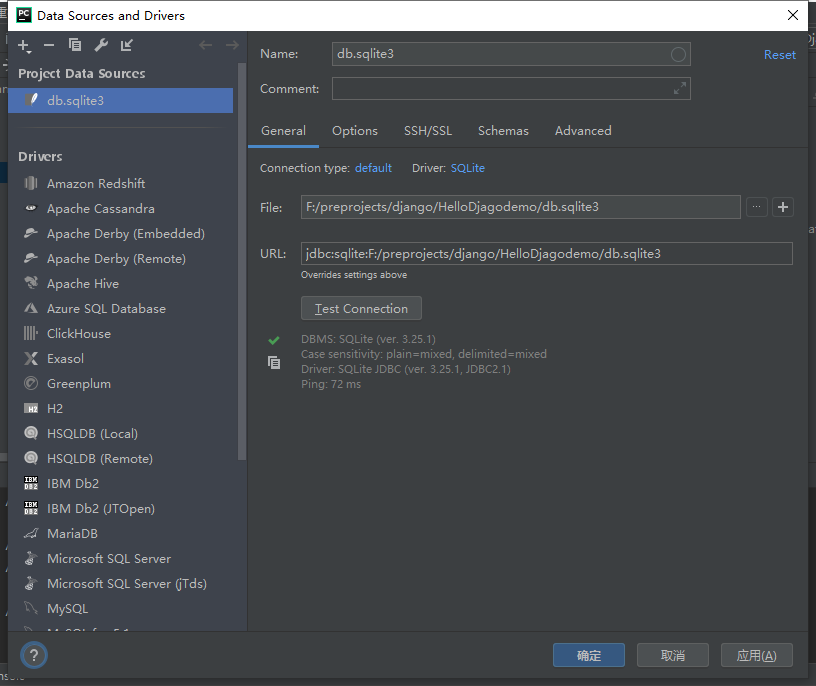
Task: Select IBM Db2 (JTOpen) driver
Action: (x=120, y=509)
